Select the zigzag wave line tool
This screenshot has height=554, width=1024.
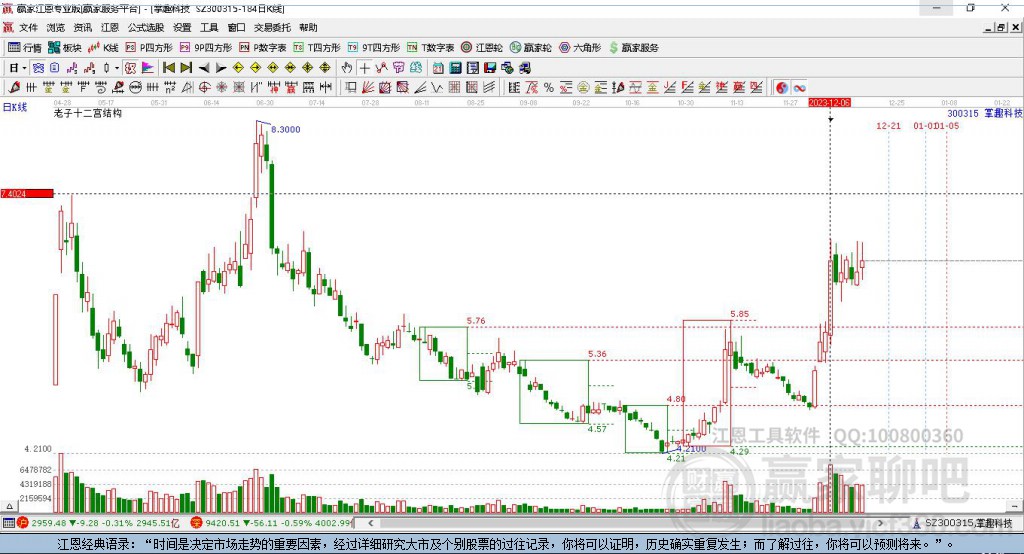tap(437, 88)
